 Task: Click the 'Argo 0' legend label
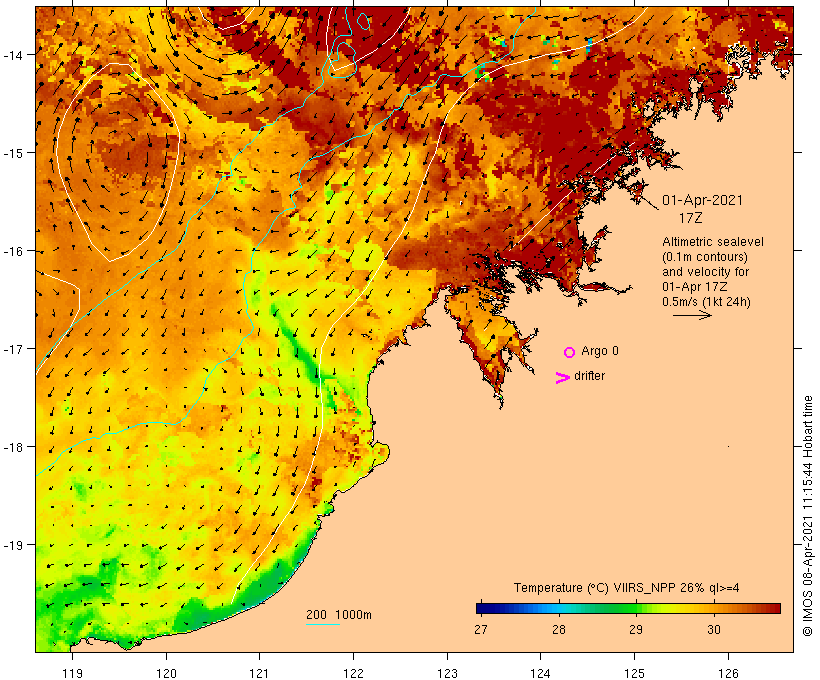click(600, 351)
